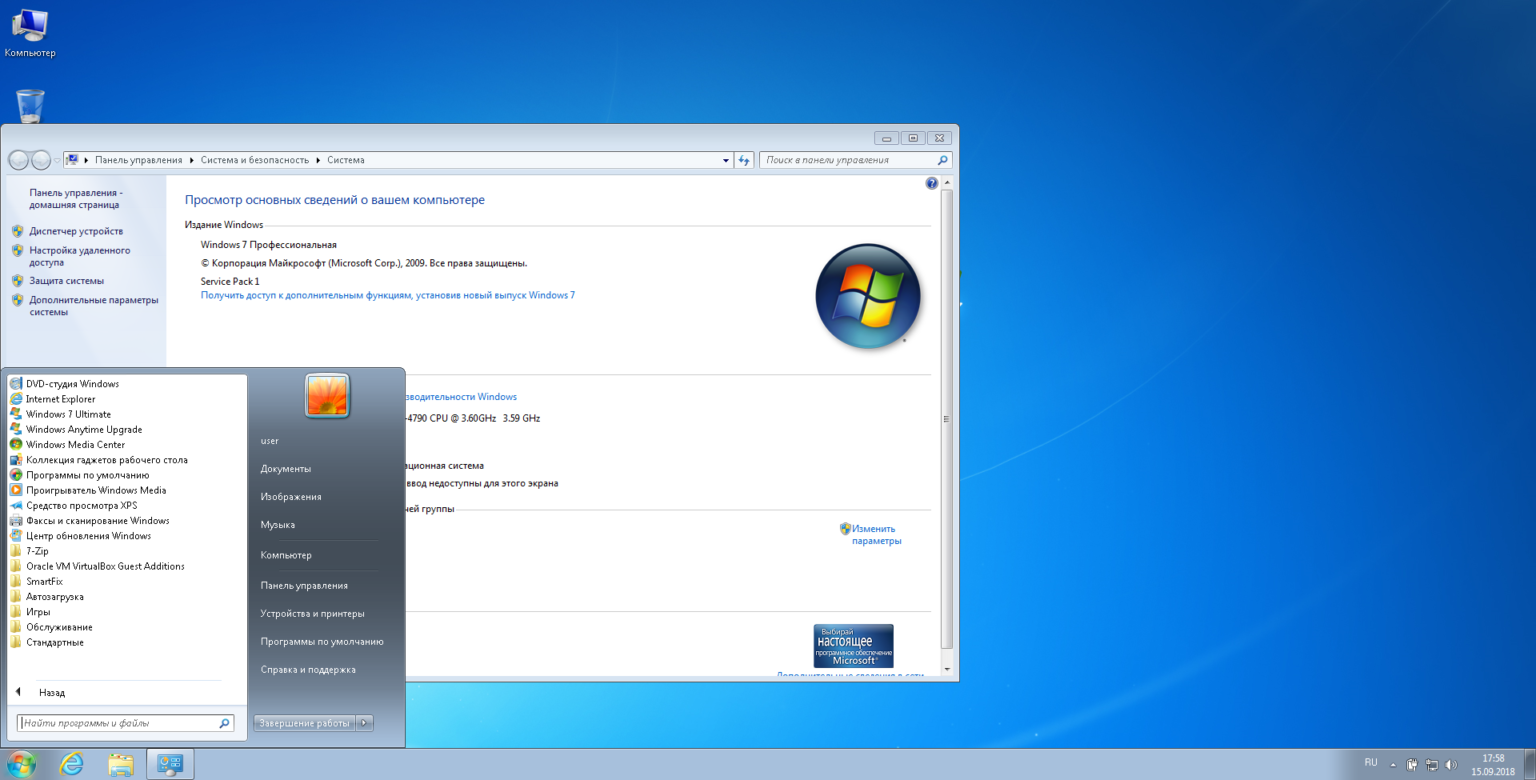Open Документы in the Start menu

coord(286,469)
